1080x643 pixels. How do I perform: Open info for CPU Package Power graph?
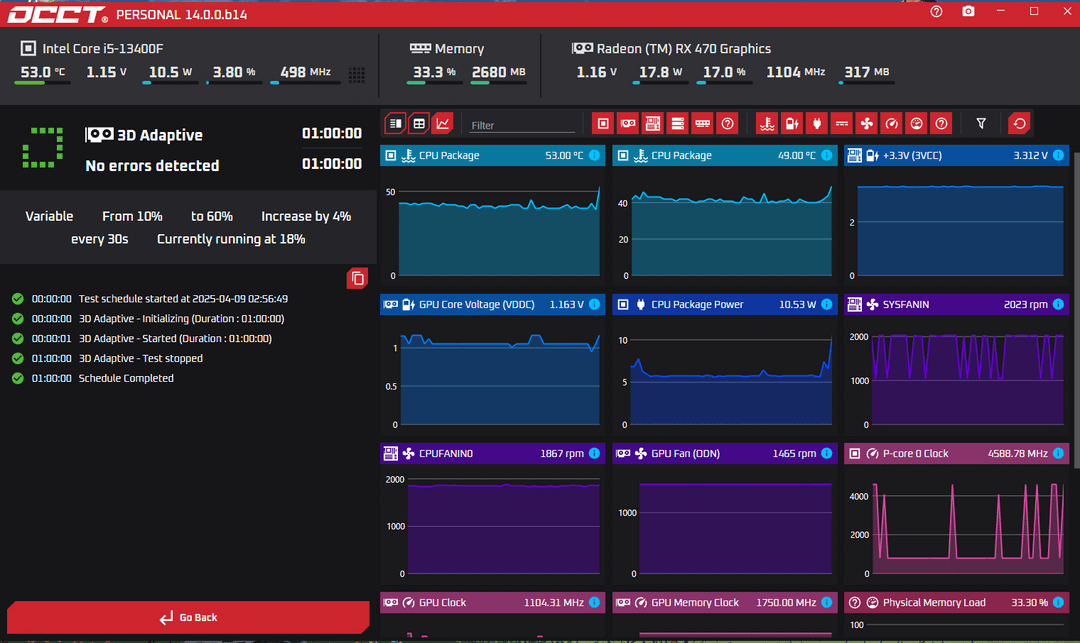(x=827, y=304)
